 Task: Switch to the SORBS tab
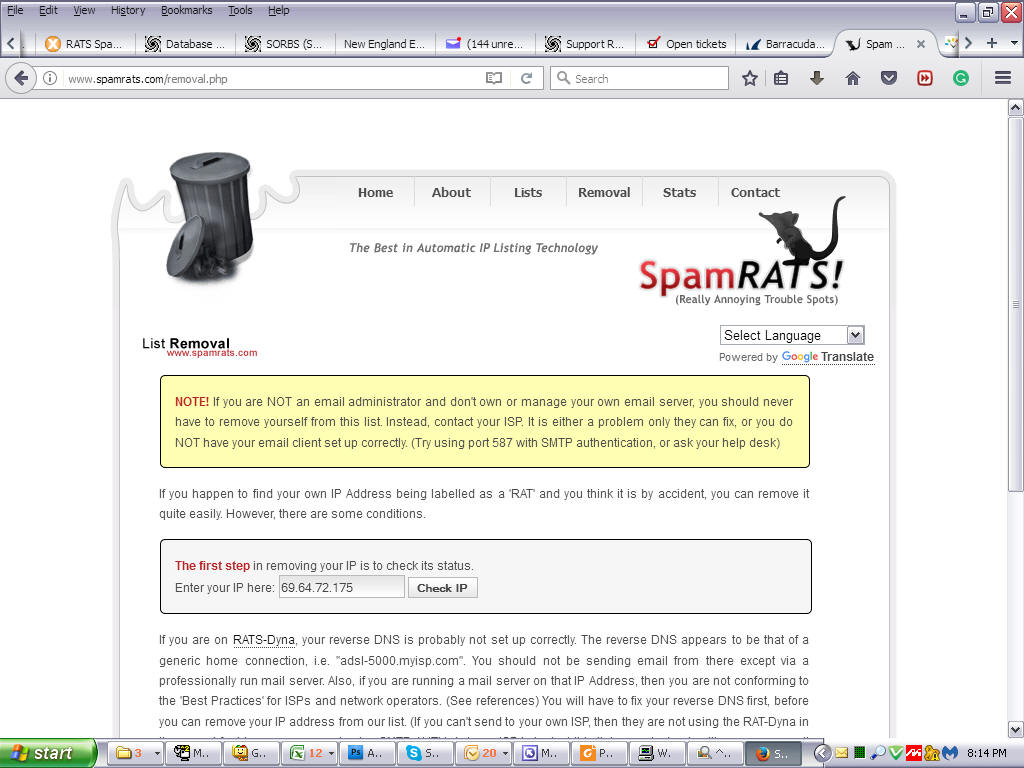coord(283,44)
